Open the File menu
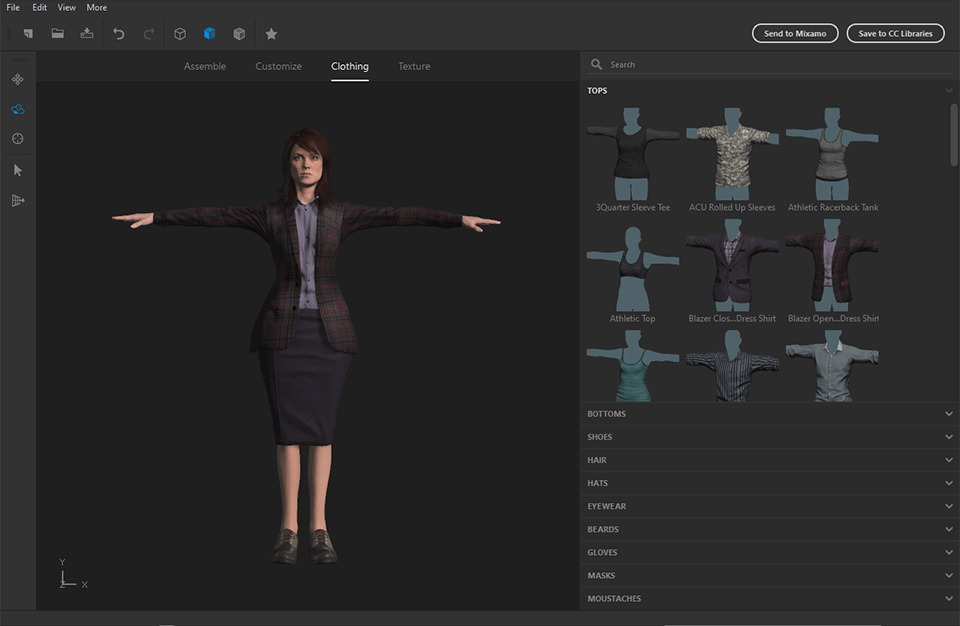This screenshot has width=960, height=626. [x=12, y=7]
